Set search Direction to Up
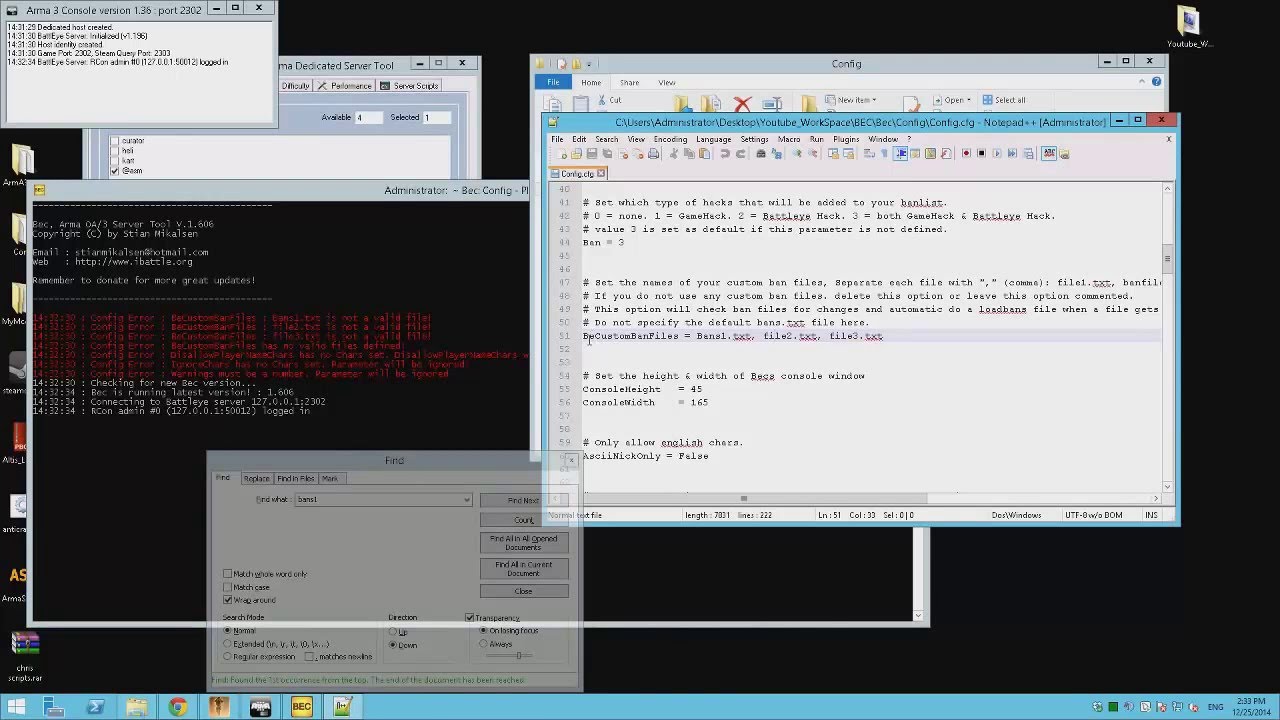 point(393,632)
